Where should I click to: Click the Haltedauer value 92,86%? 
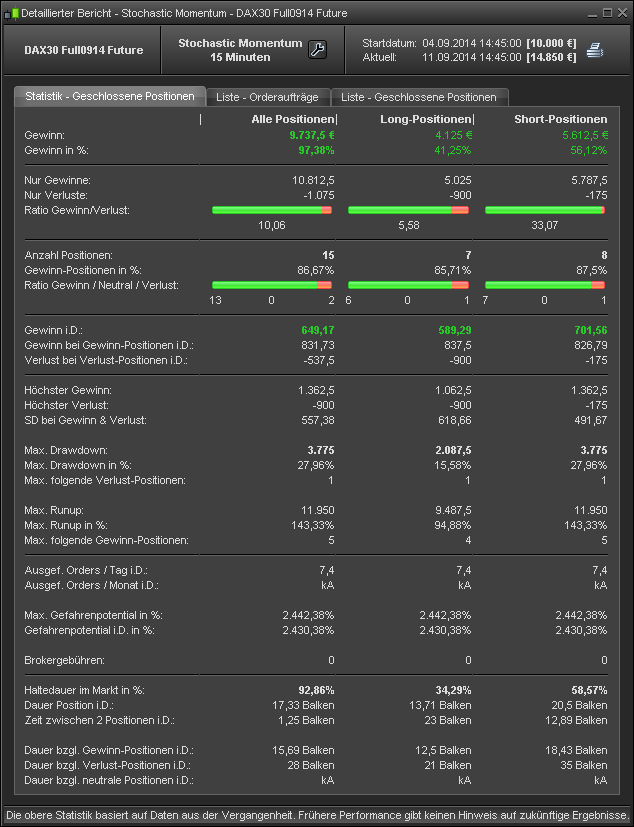coord(316,690)
